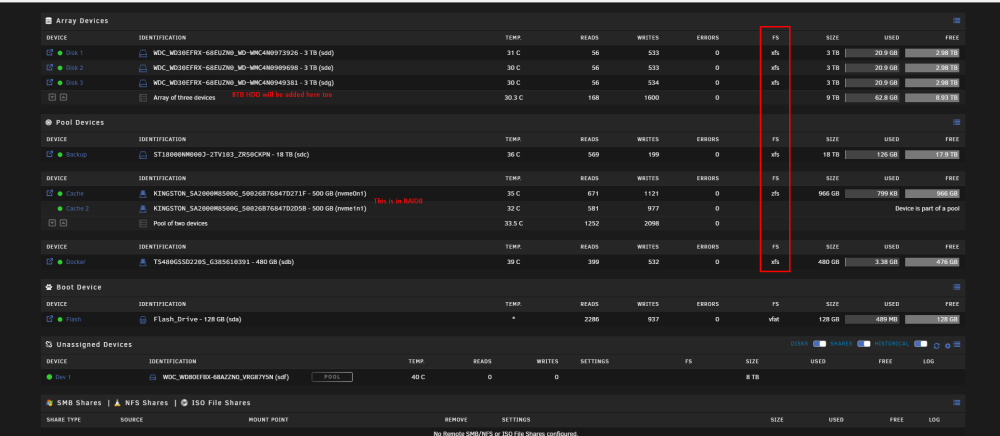Spin down Cache pool with down-arrow button
Image resolution: width=1000 pixels, height=436 pixels.
52,224
